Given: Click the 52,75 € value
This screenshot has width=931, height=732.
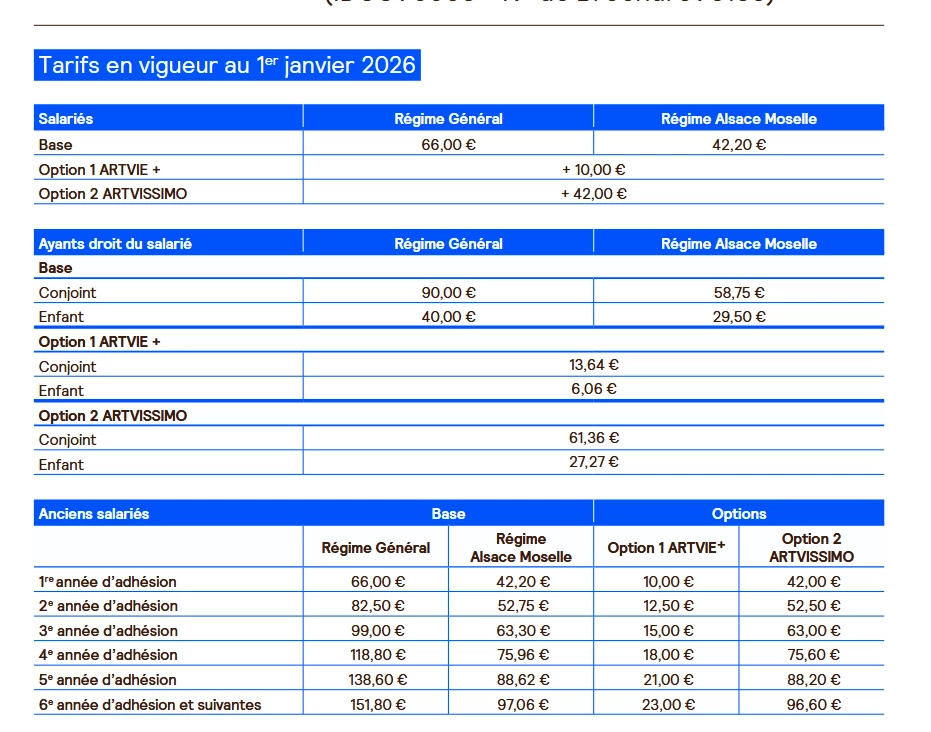Looking at the screenshot, I should click(523, 606).
